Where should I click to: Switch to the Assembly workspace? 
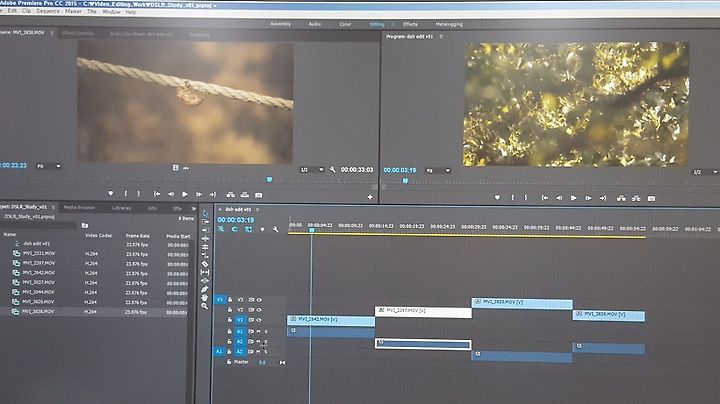pyautogui.click(x=281, y=24)
